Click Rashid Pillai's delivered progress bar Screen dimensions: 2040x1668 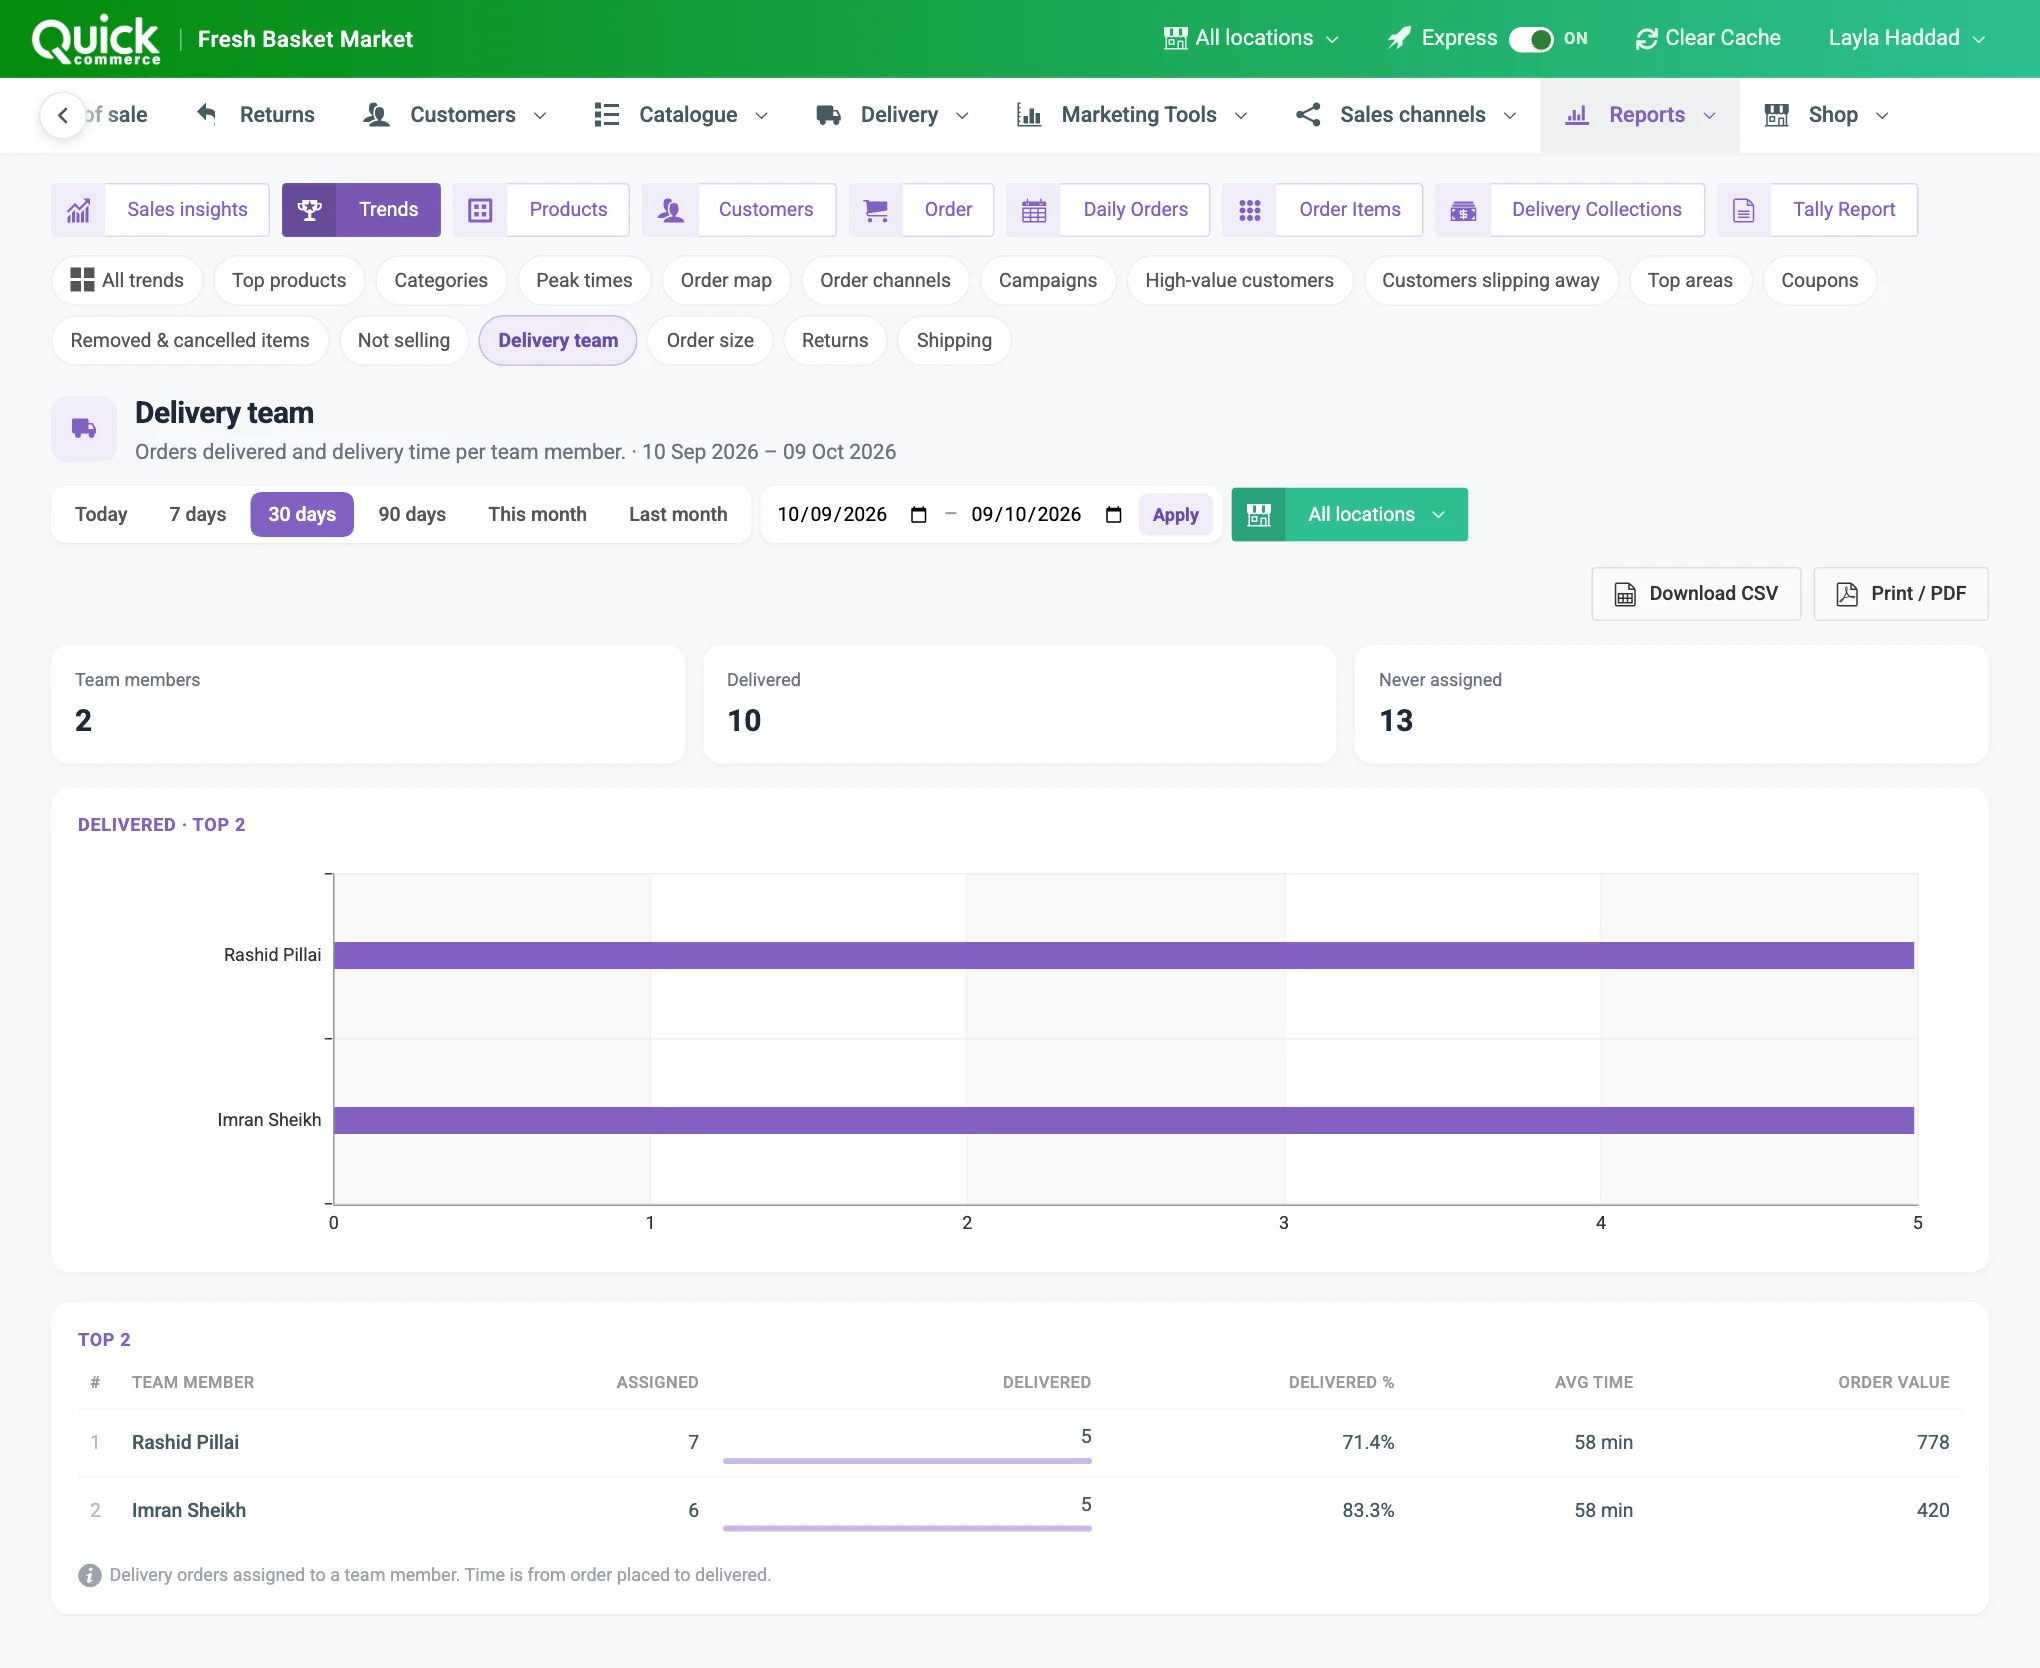click(x=907, y=1461)
